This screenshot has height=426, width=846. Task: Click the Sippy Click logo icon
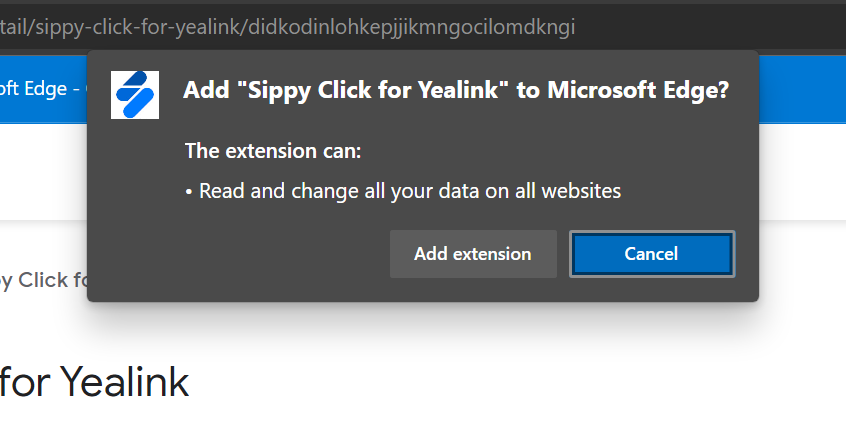coord(134,95)
